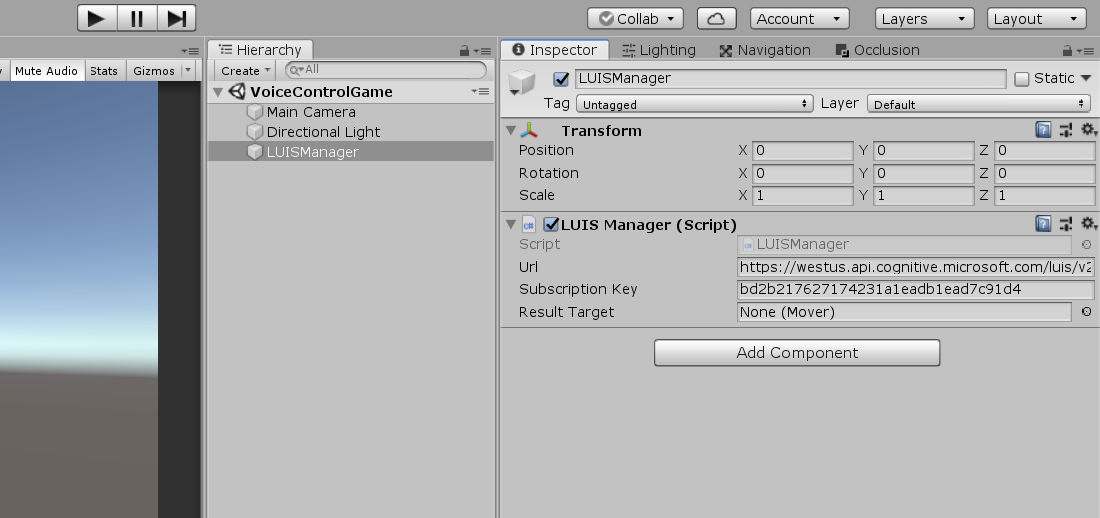Open the Static flags dropdown arrow
1100x518 pixels.
(x=1086, y=79)
